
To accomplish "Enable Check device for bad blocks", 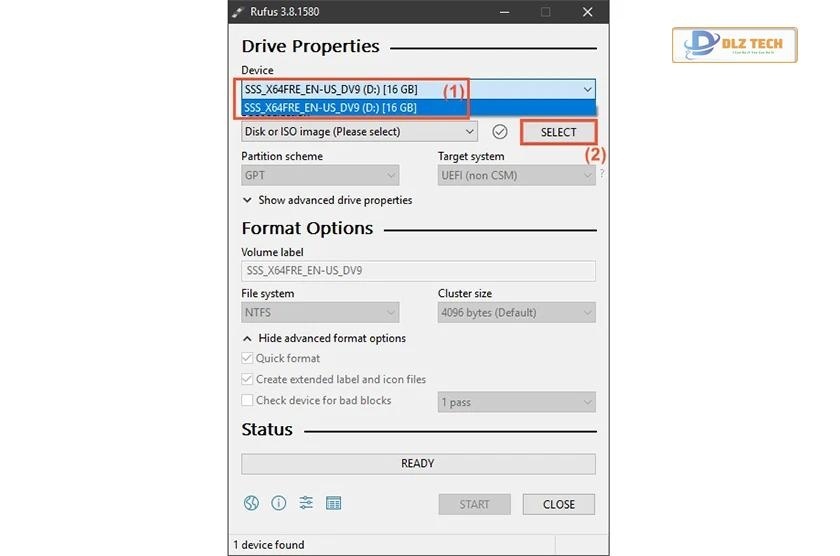I will [248, 401].
